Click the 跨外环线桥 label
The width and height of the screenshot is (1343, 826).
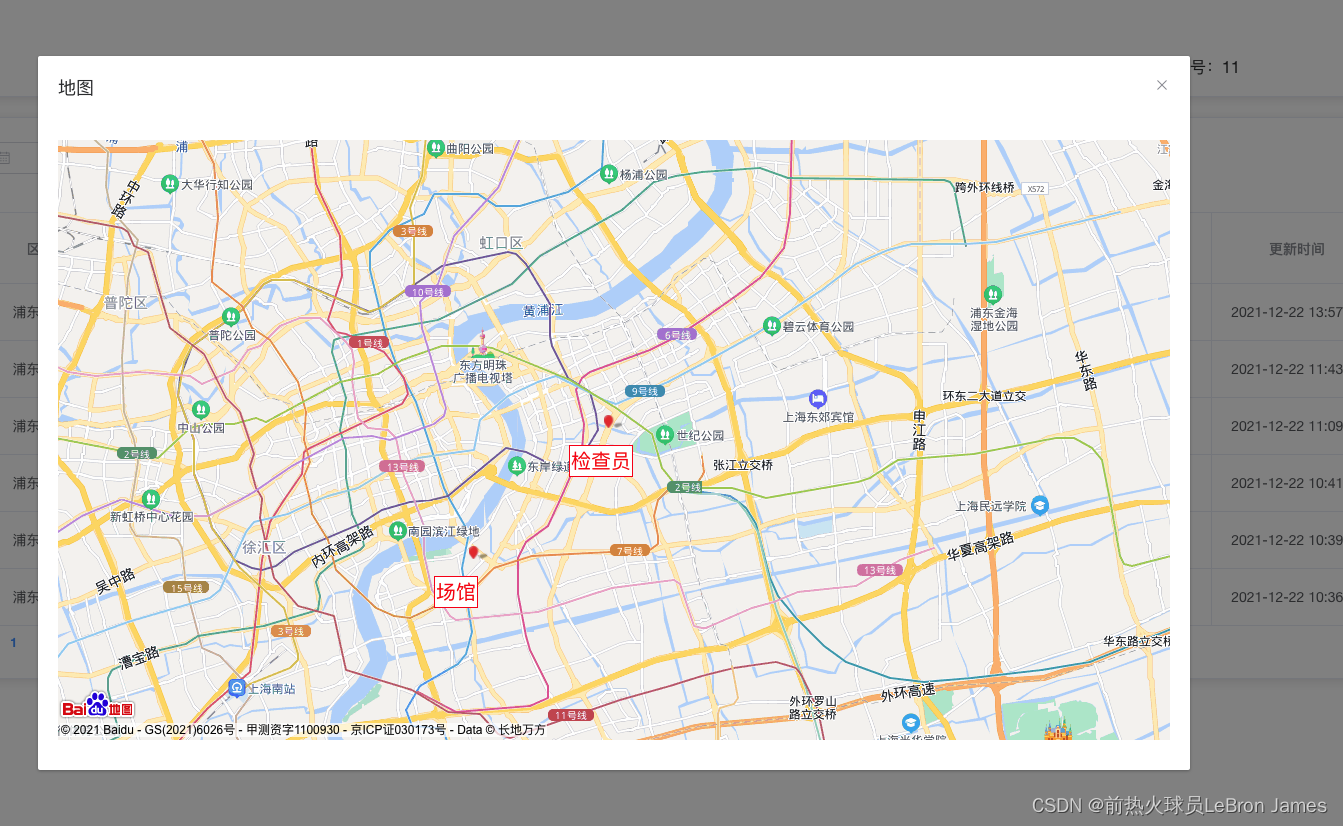point(985,187)
